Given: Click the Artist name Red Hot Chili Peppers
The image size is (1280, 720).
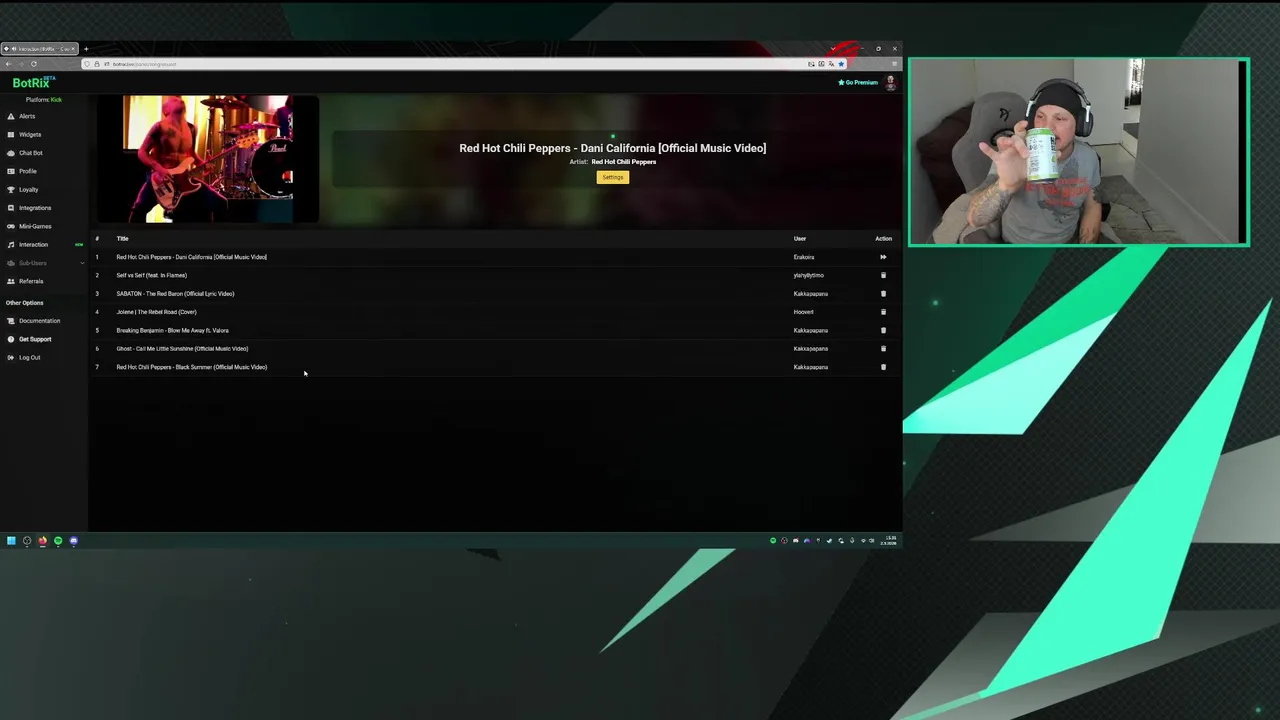Looking at the screenshot, I should [623, 162].
